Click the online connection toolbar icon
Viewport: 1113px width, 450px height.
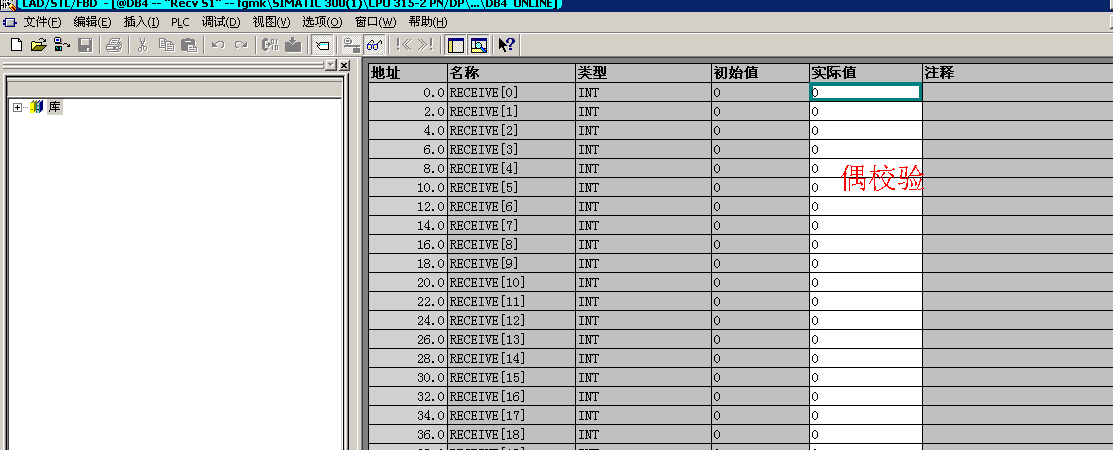point(351,45)
